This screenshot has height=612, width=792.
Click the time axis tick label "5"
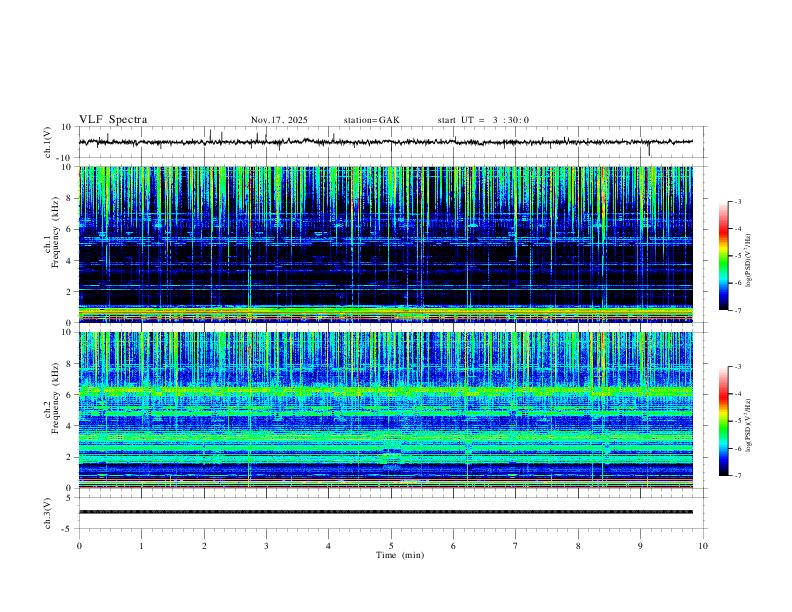(391, 546)
